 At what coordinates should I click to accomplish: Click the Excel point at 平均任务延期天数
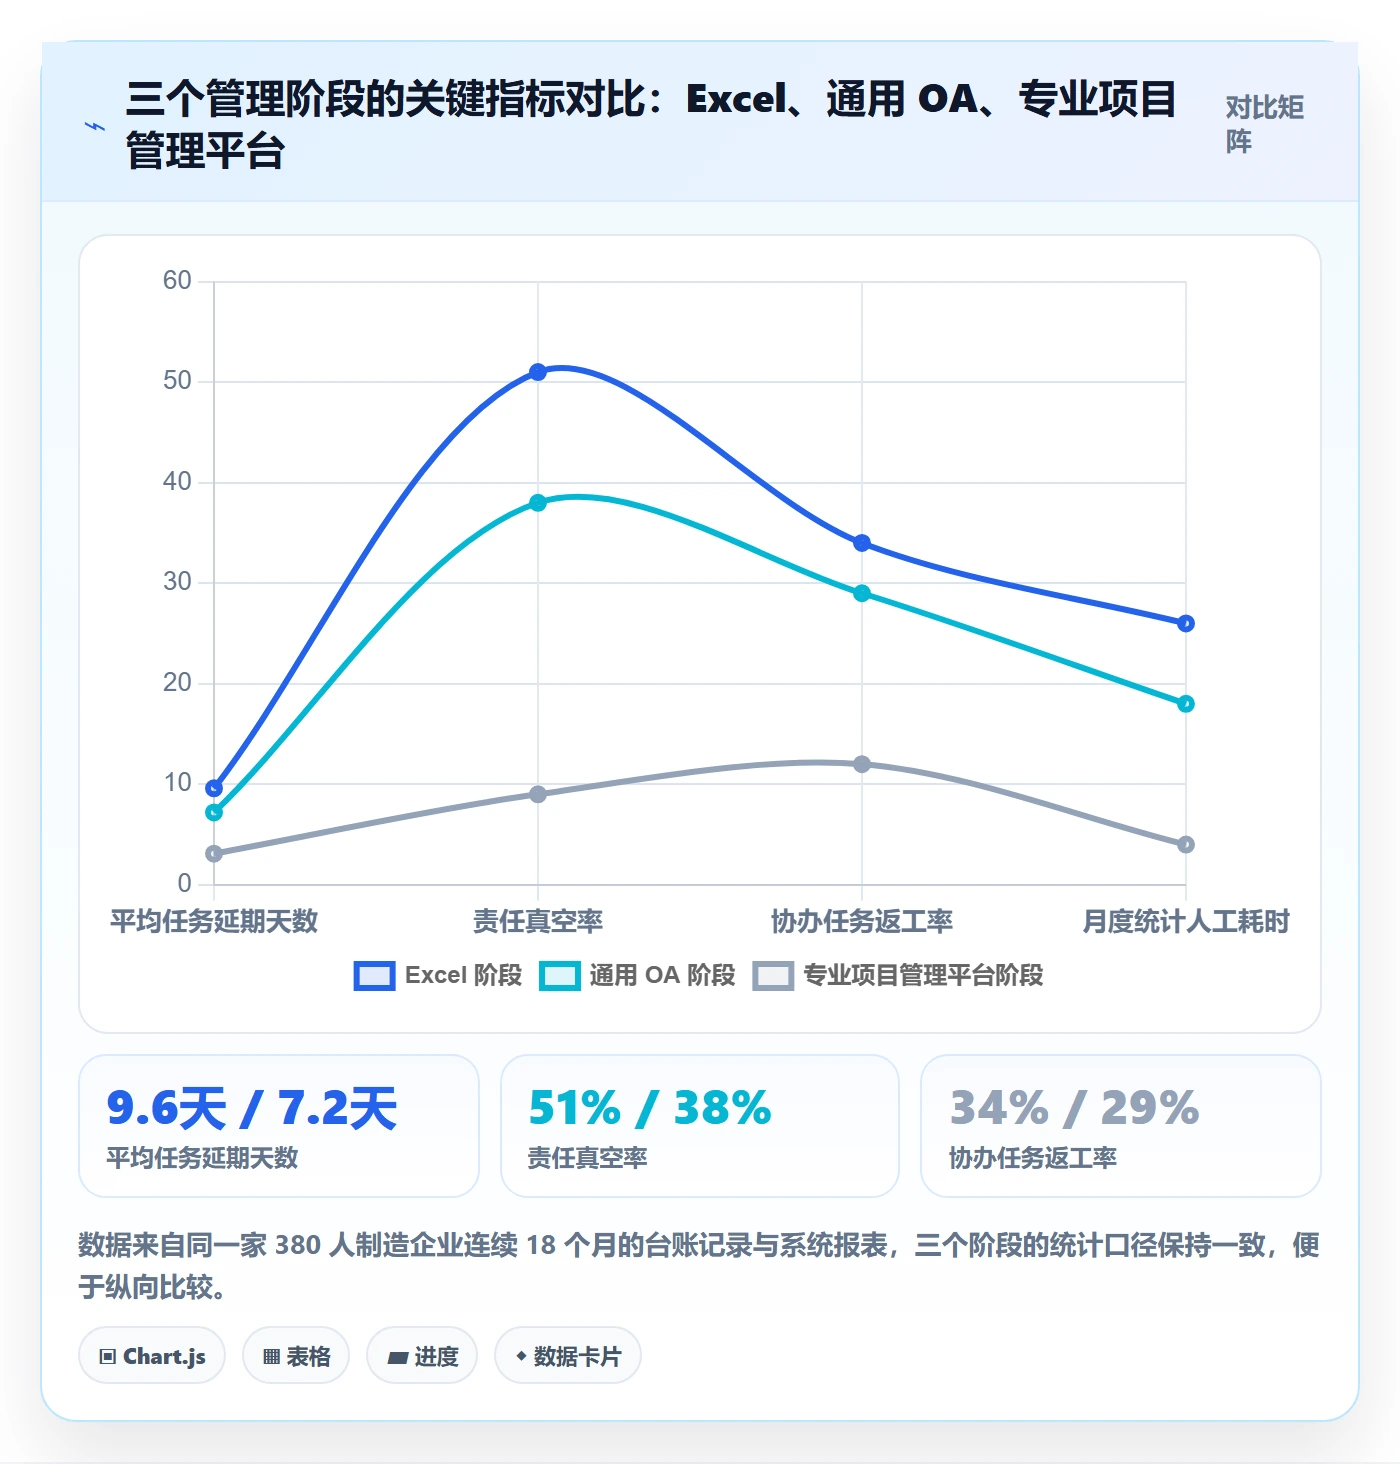214,788
